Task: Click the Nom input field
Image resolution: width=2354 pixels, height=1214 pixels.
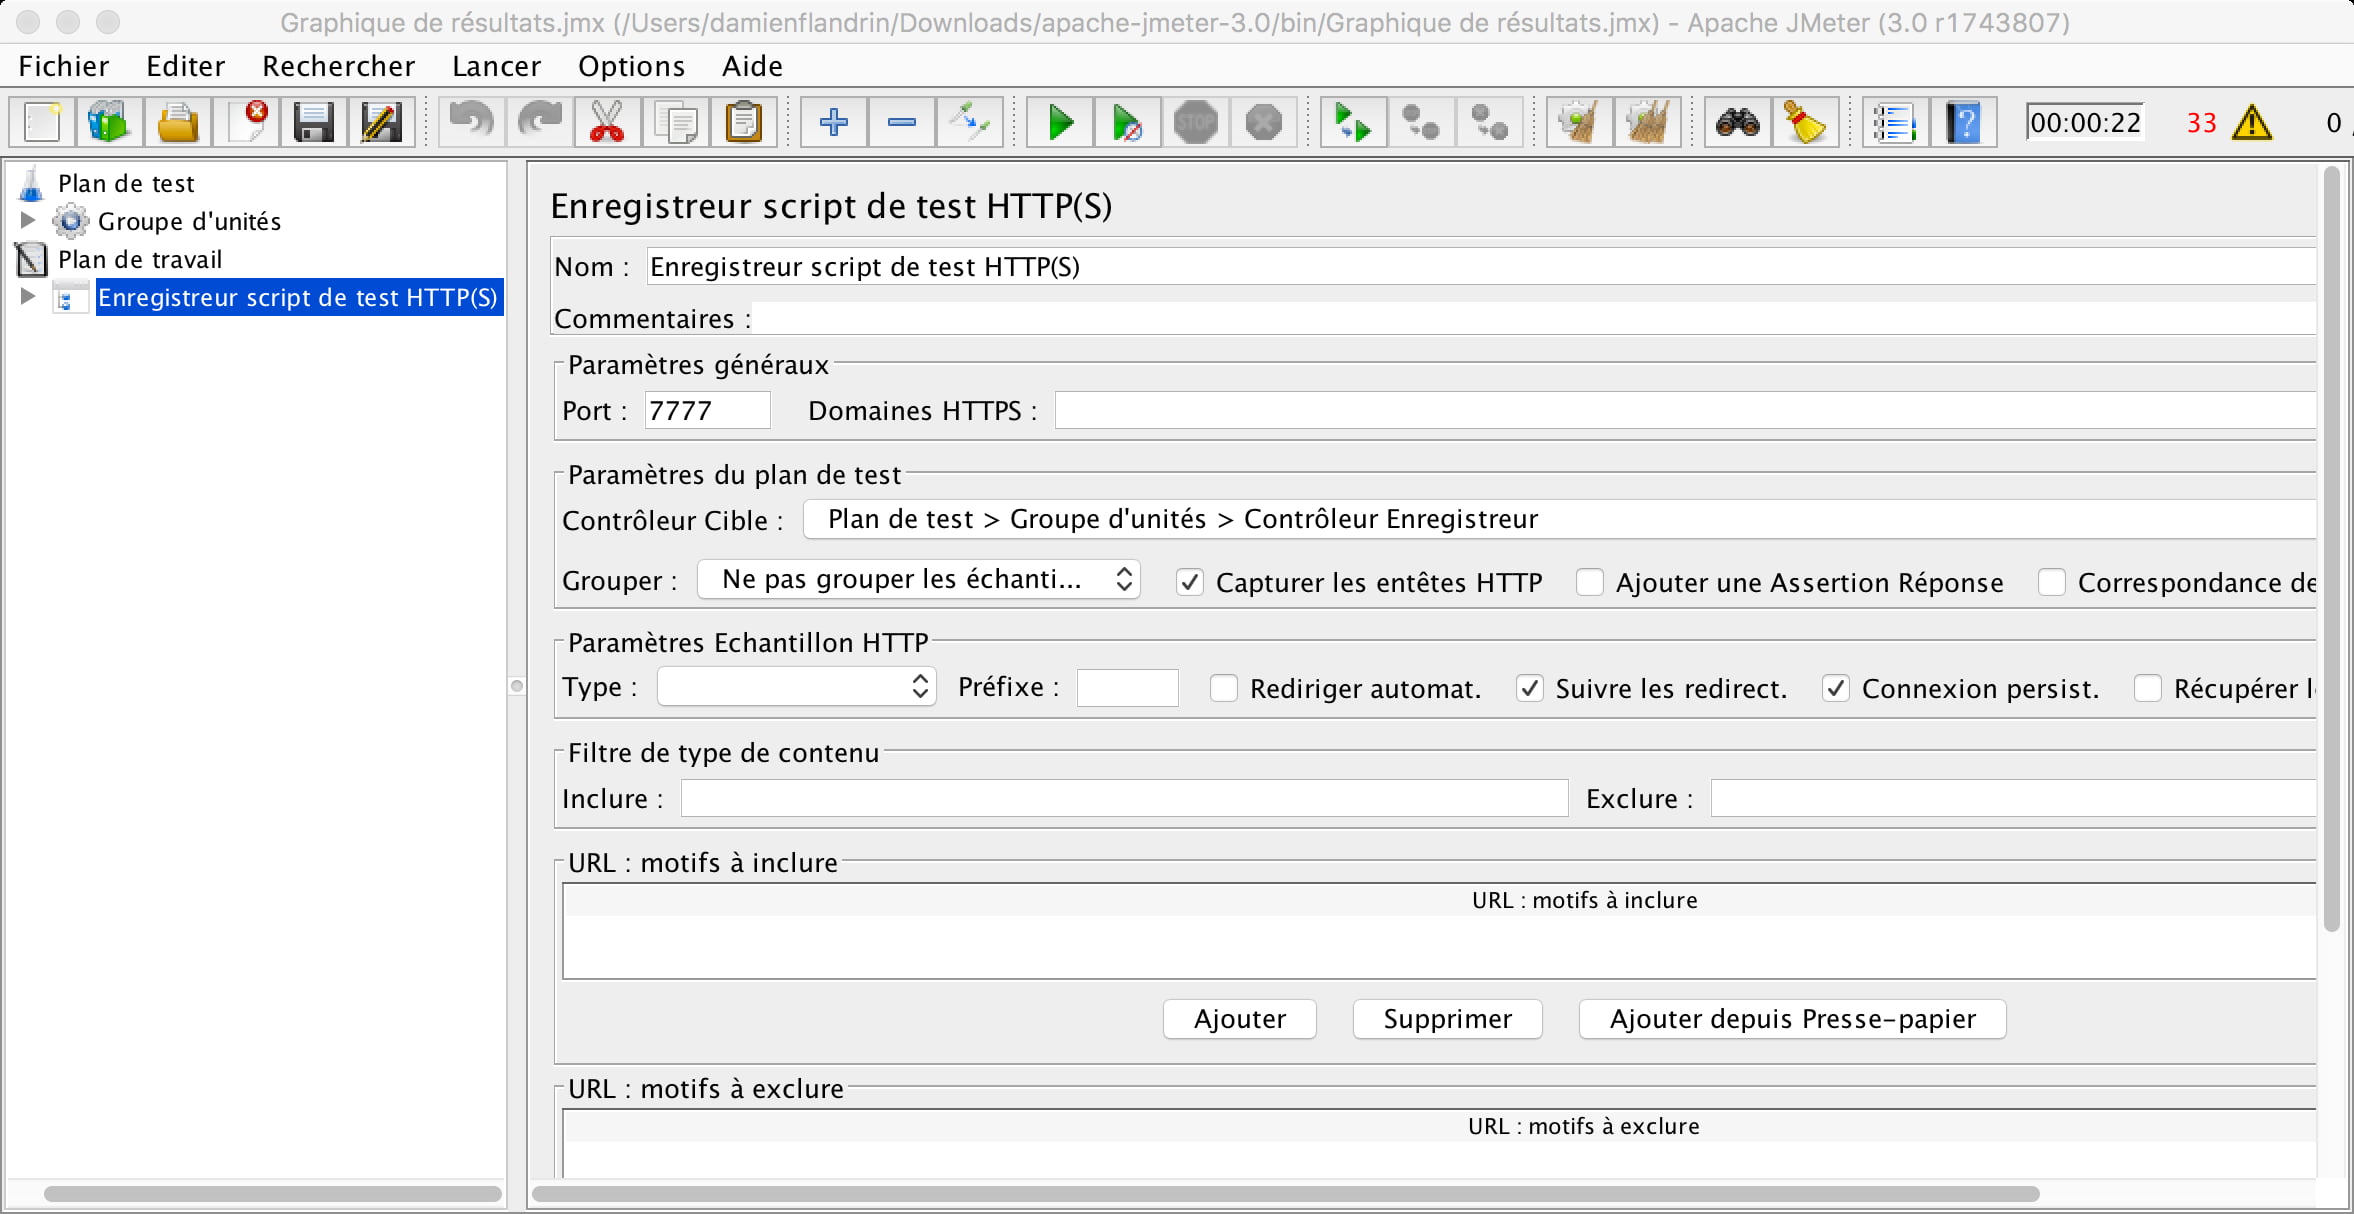Action: (x=1481, y=266)
